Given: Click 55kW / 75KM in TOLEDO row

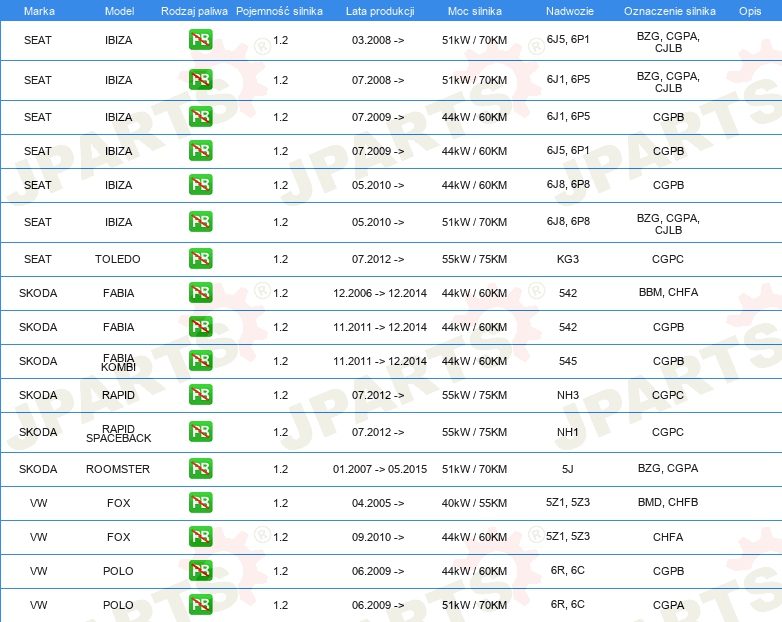Looking at the screenshot, I should pos(474,259).
